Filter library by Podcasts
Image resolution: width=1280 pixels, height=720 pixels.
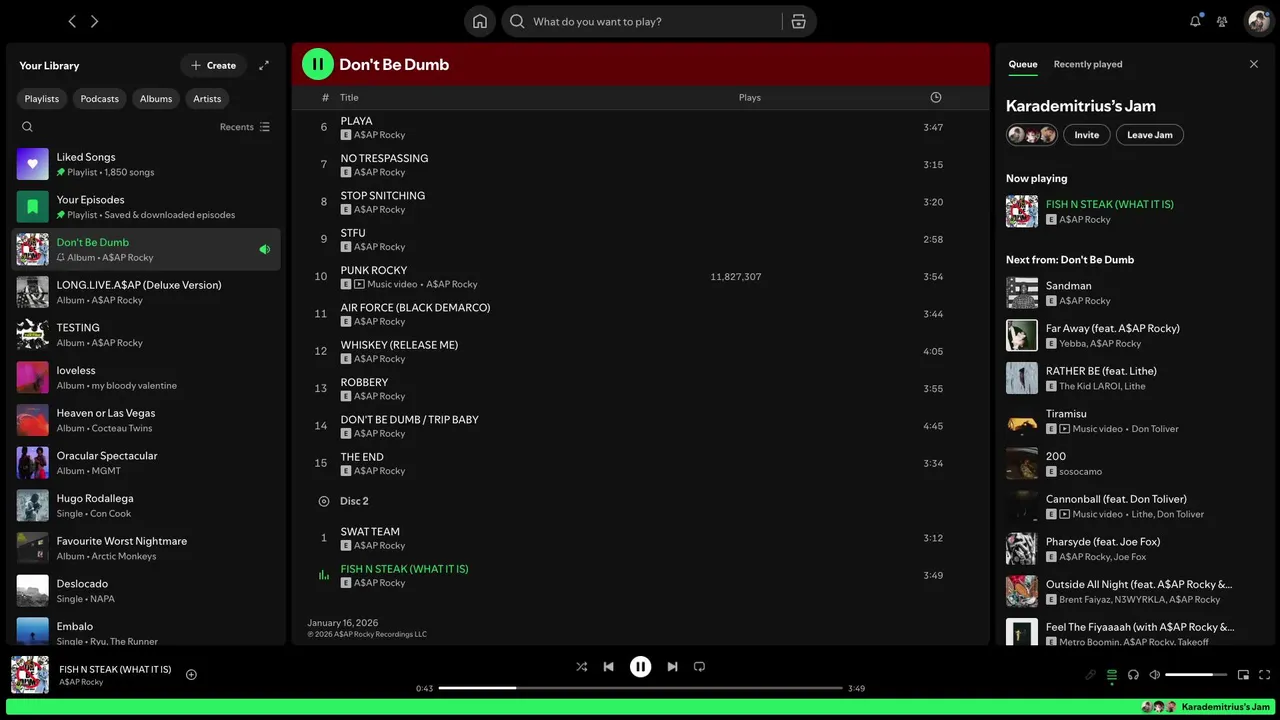[x=100, y=98]
